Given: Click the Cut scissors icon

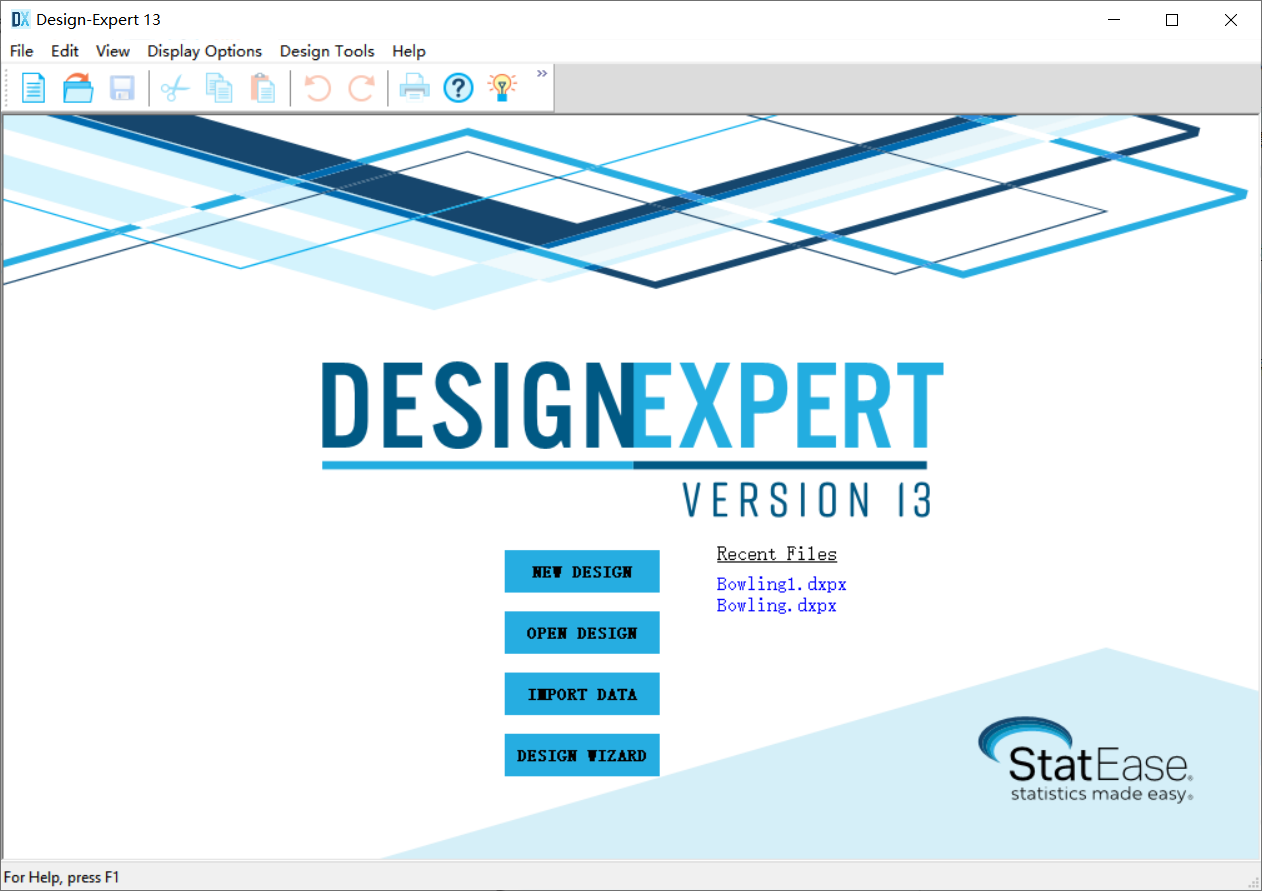Looking at the screenshot, I should (175, 88).
